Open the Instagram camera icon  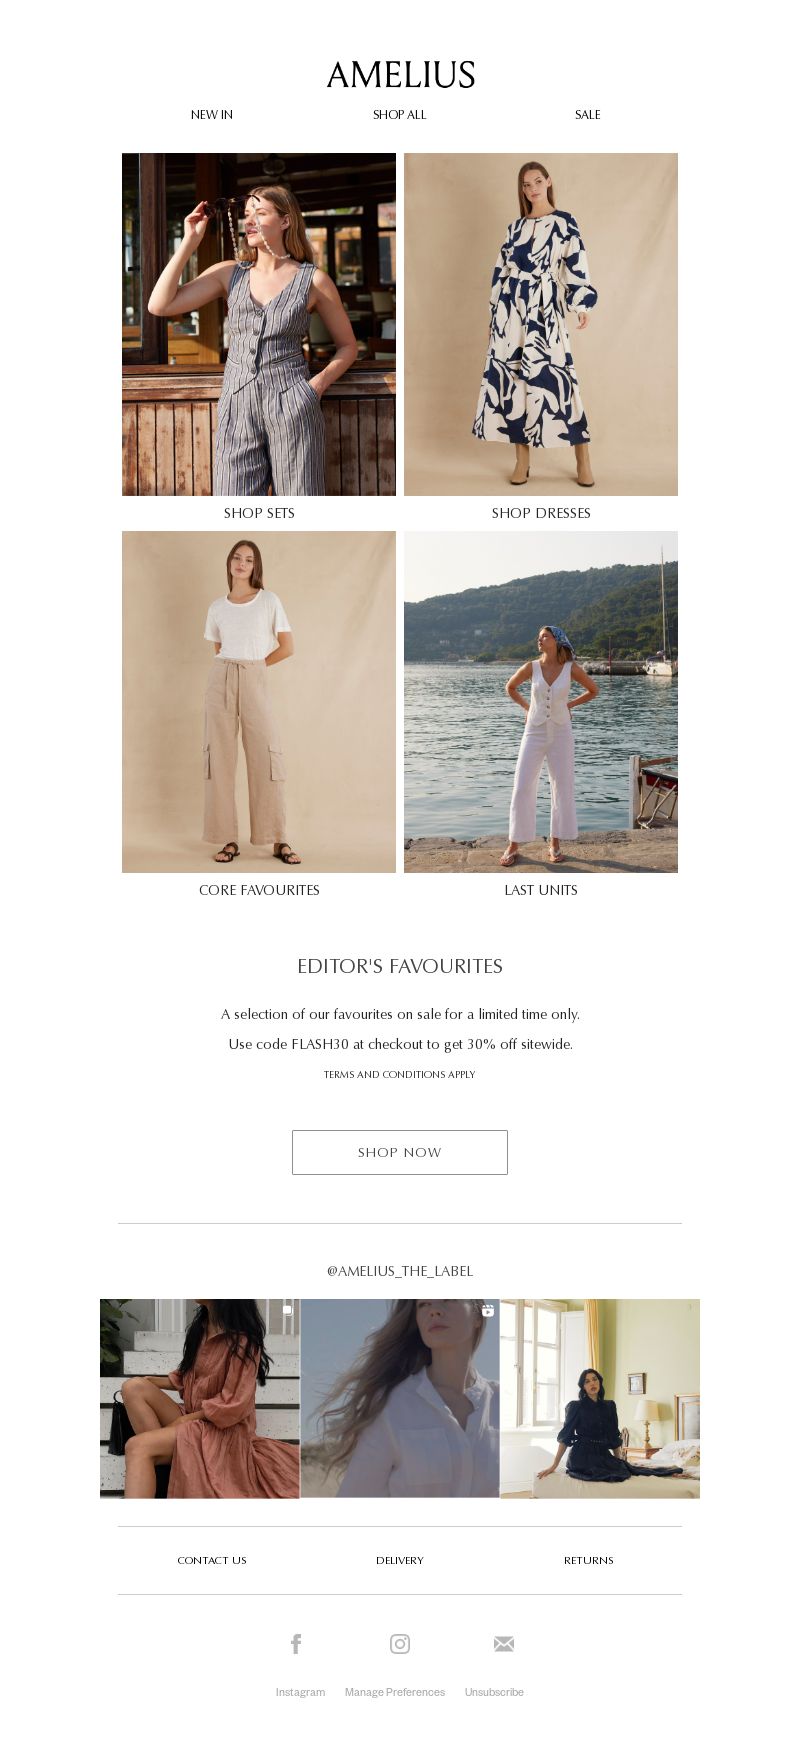[x=400, y=1644]
